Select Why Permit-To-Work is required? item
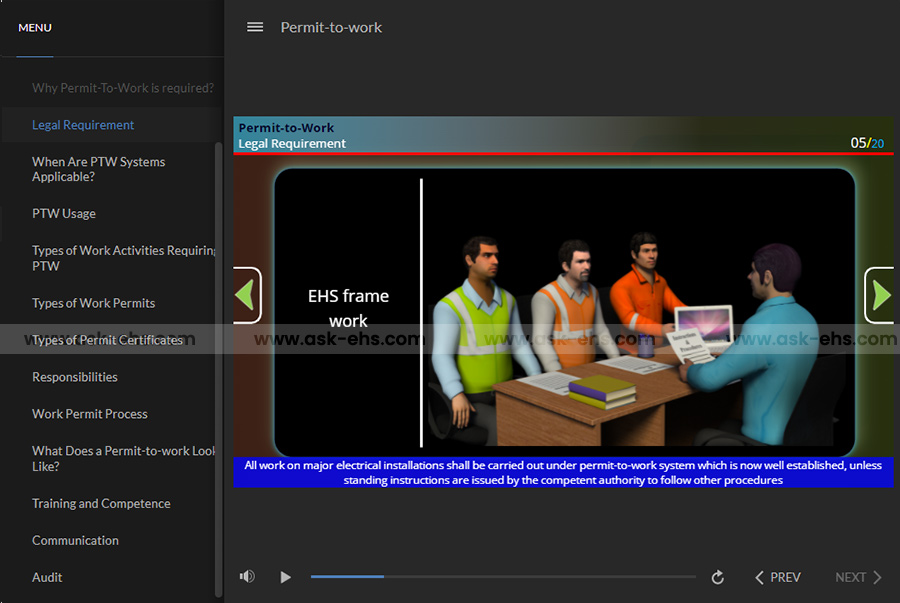 tap(122, 88)
